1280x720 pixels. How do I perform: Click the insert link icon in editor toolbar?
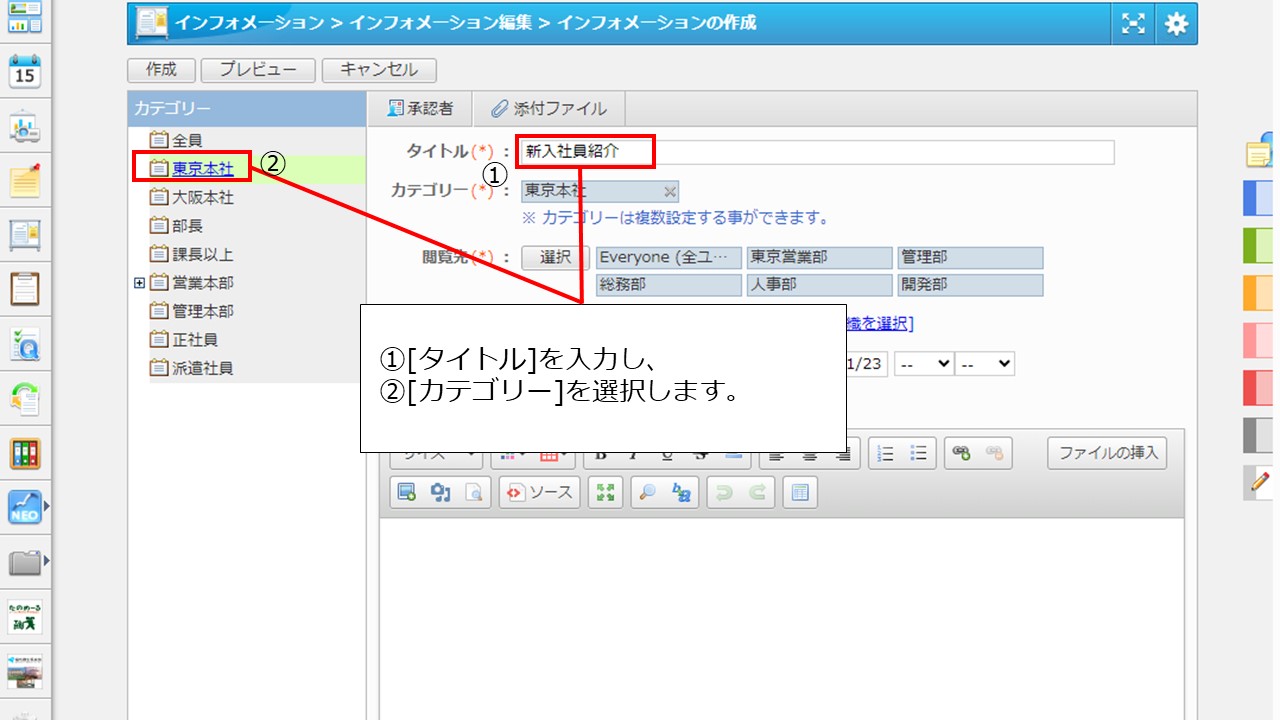(961, 453)
